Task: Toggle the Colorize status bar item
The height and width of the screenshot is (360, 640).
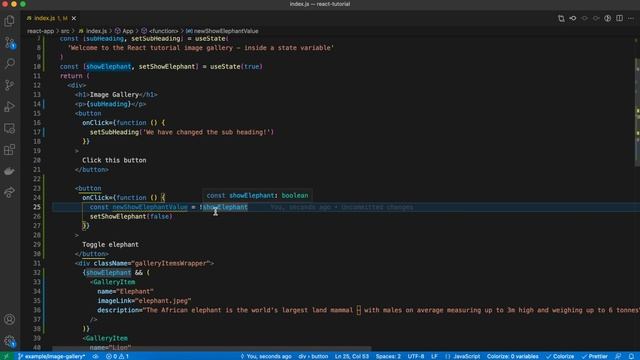Action: 560,356
